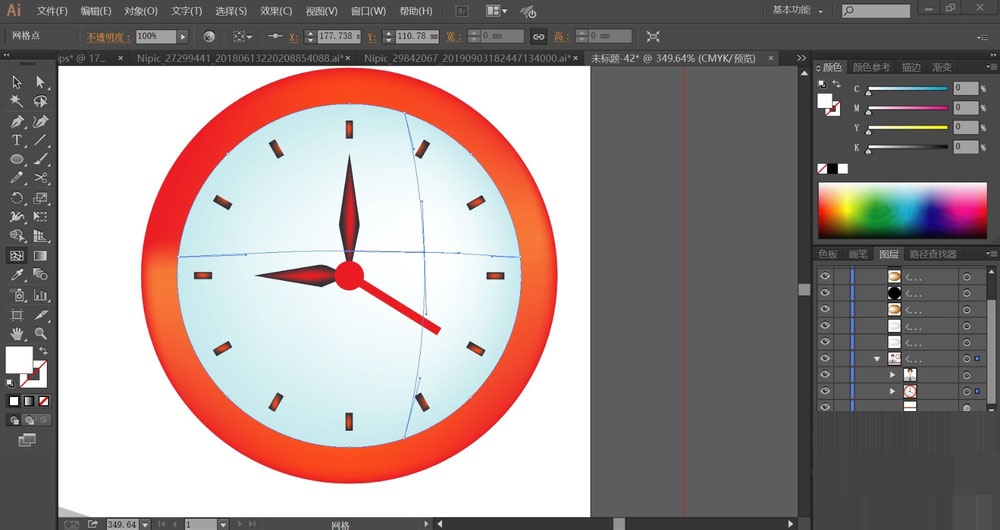Toggle the link width and height proportions button
The width and height of the screenshot is (1000, 530).
coord(539,37)
